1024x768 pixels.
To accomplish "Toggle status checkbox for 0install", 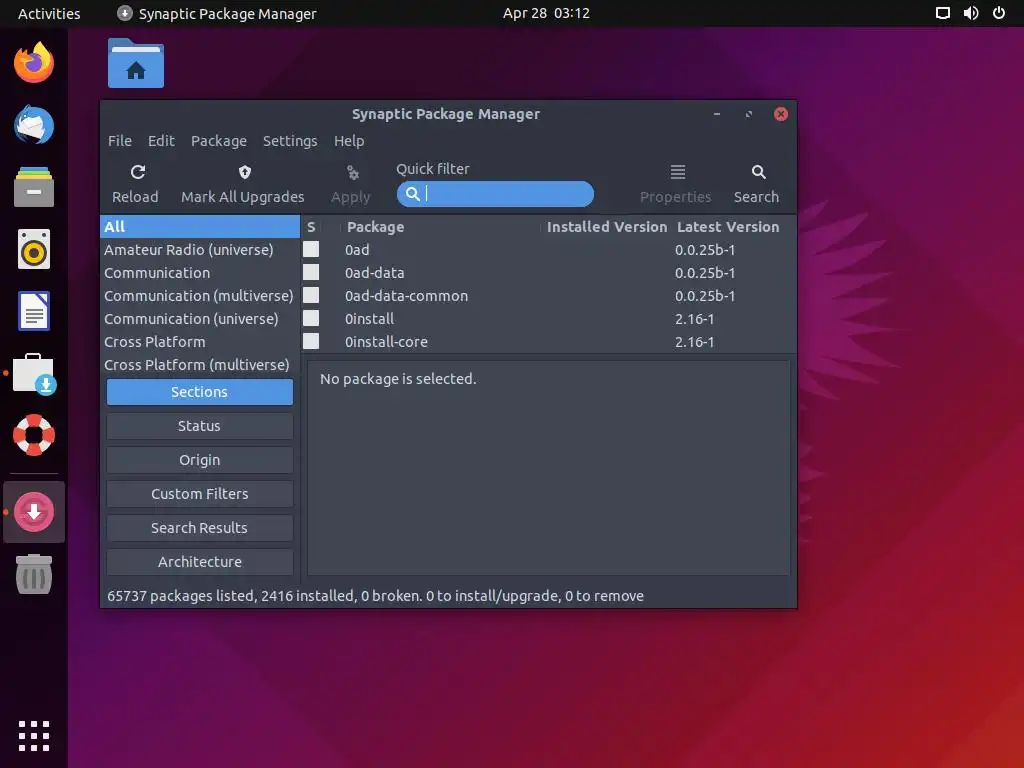I will click(311, 318).
